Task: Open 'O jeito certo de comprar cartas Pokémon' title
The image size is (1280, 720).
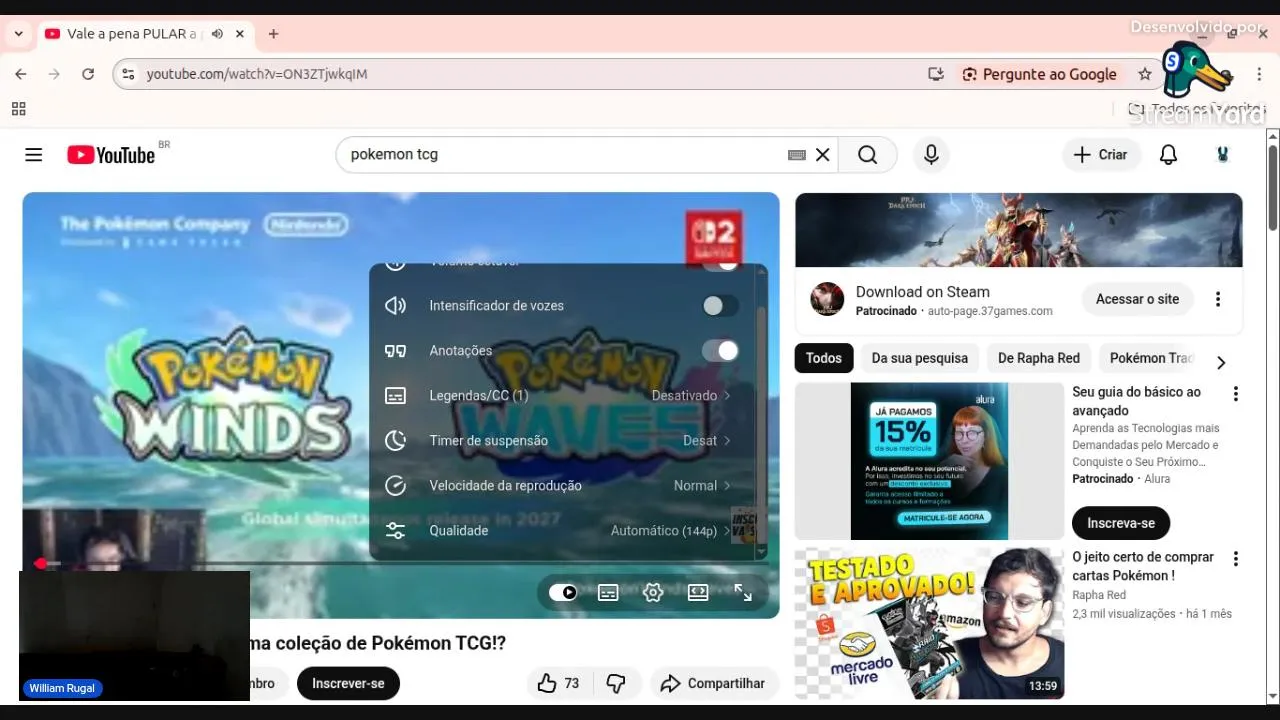Action: tap(1143, 566)
